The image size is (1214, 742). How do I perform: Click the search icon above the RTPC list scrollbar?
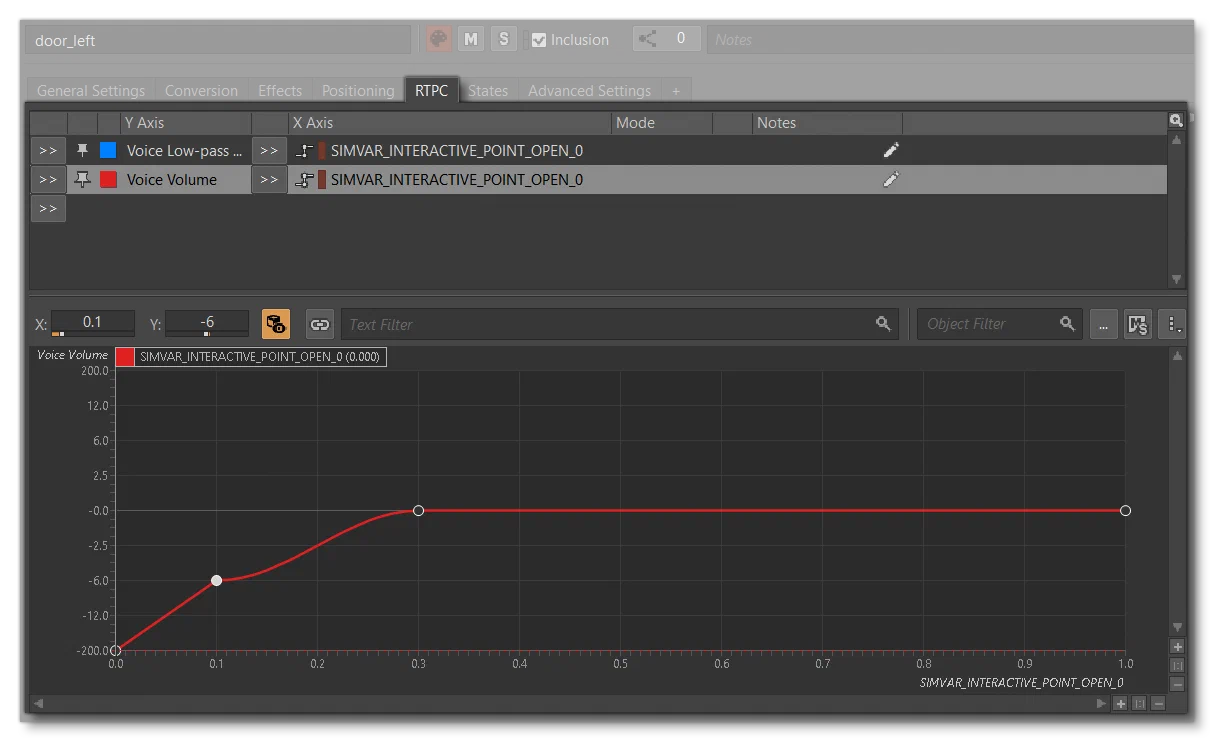click(x=1176, y=121)
